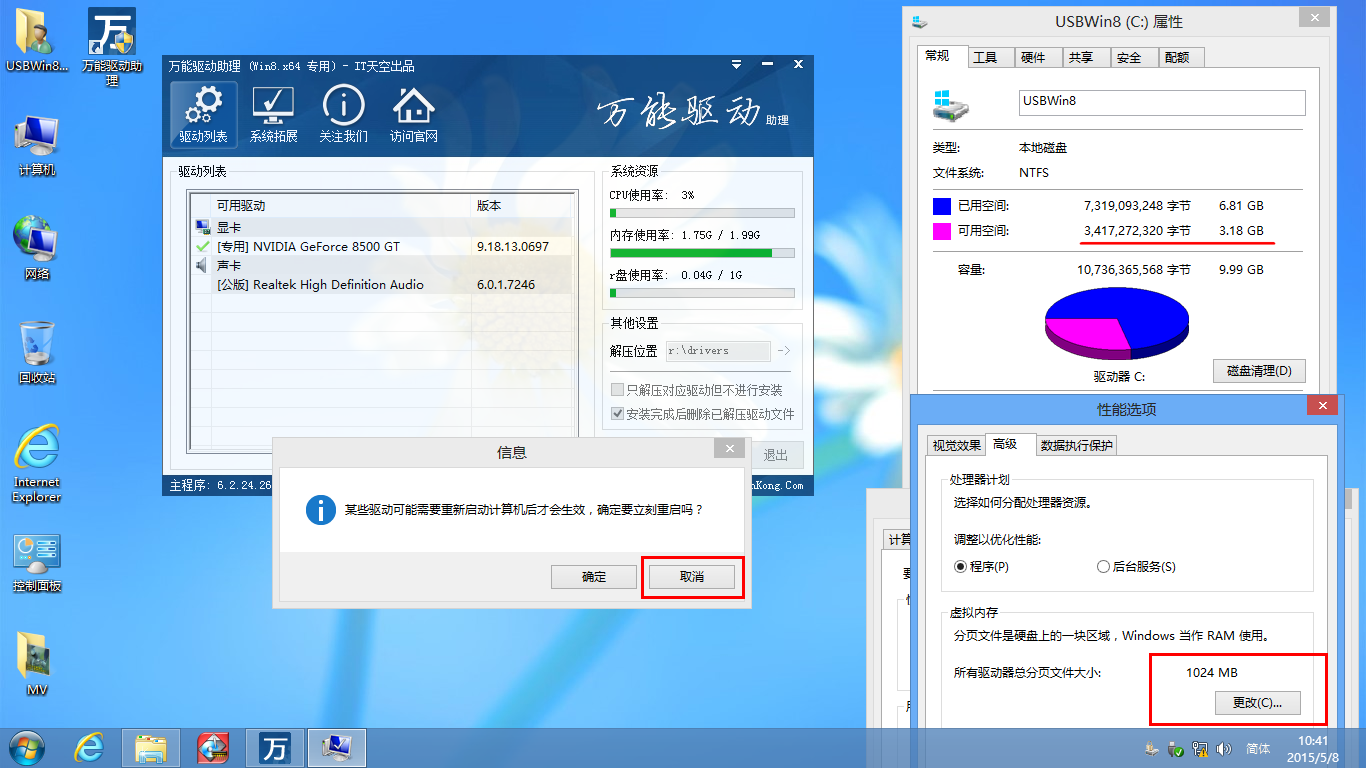
Task: Click the 磁盘清理(D) button
Action: pyautogui.click(x=1259, y=371)
